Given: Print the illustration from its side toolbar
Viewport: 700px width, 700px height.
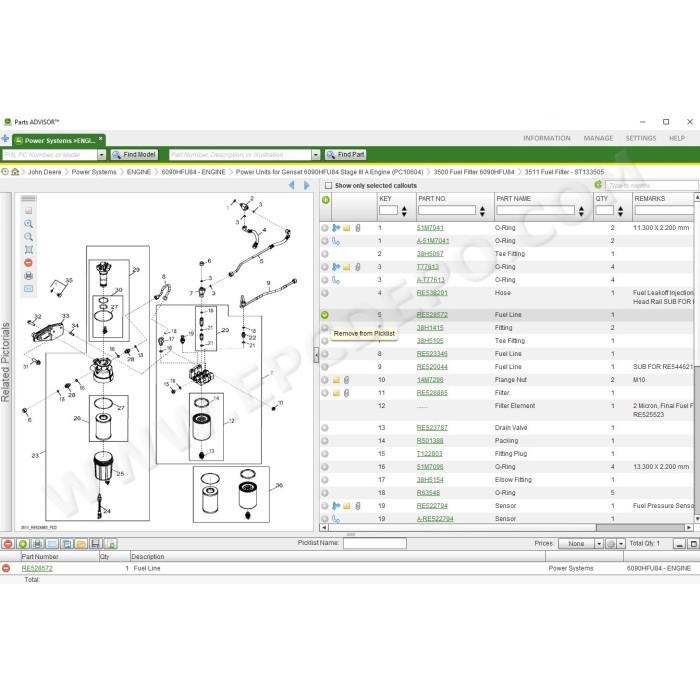Looking at the screenshot, I should pos(29,275).
